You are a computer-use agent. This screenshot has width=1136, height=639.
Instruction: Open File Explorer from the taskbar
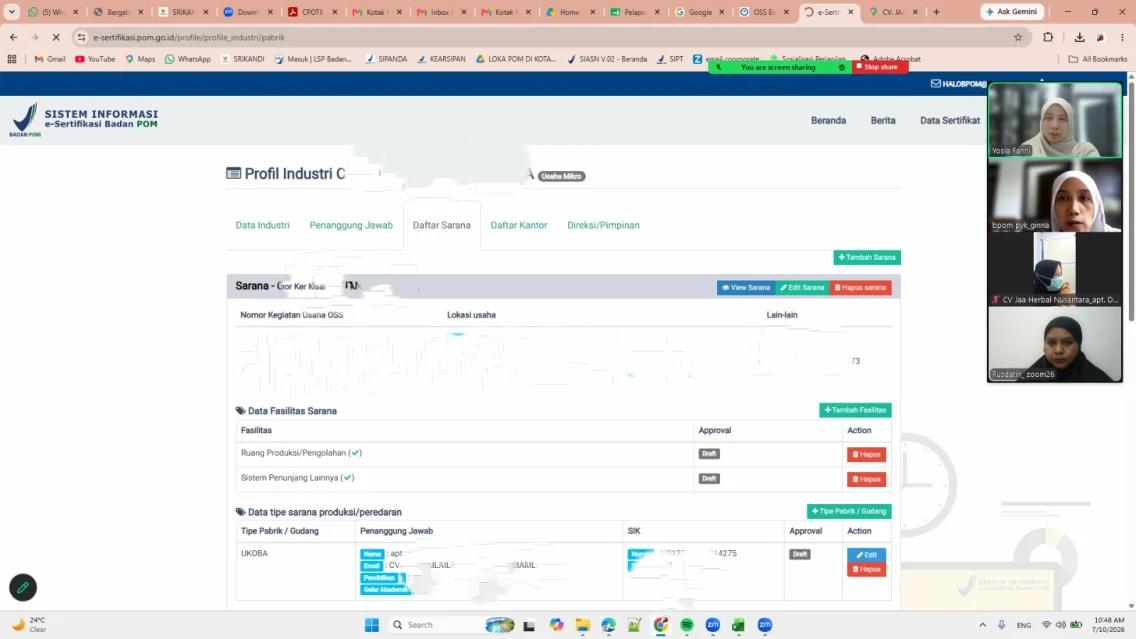click(x=582, y=625)
